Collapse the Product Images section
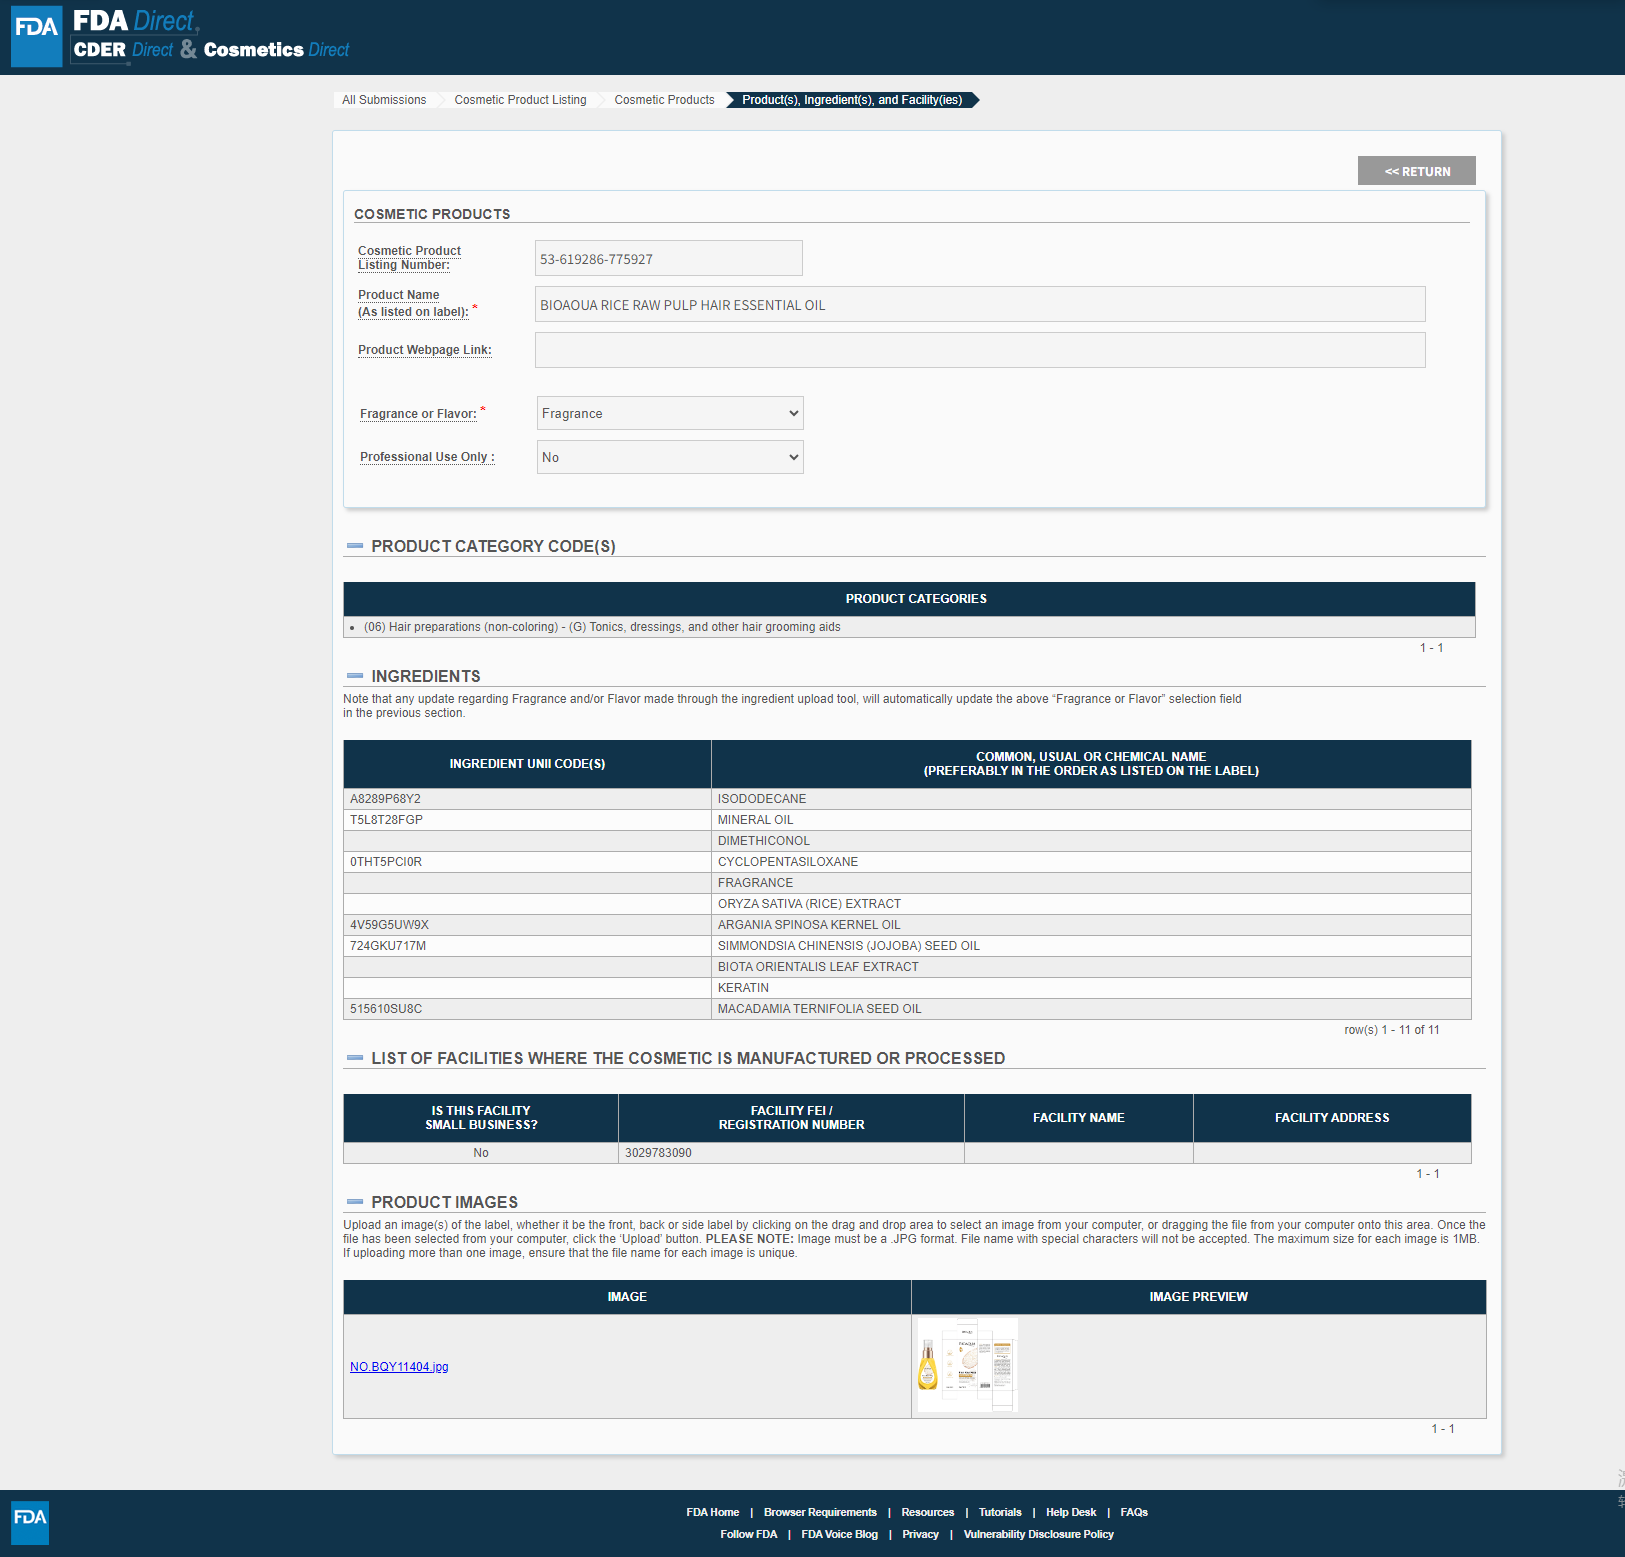The height and width of the screenshot is (1557, 1625). [354, 1202]
